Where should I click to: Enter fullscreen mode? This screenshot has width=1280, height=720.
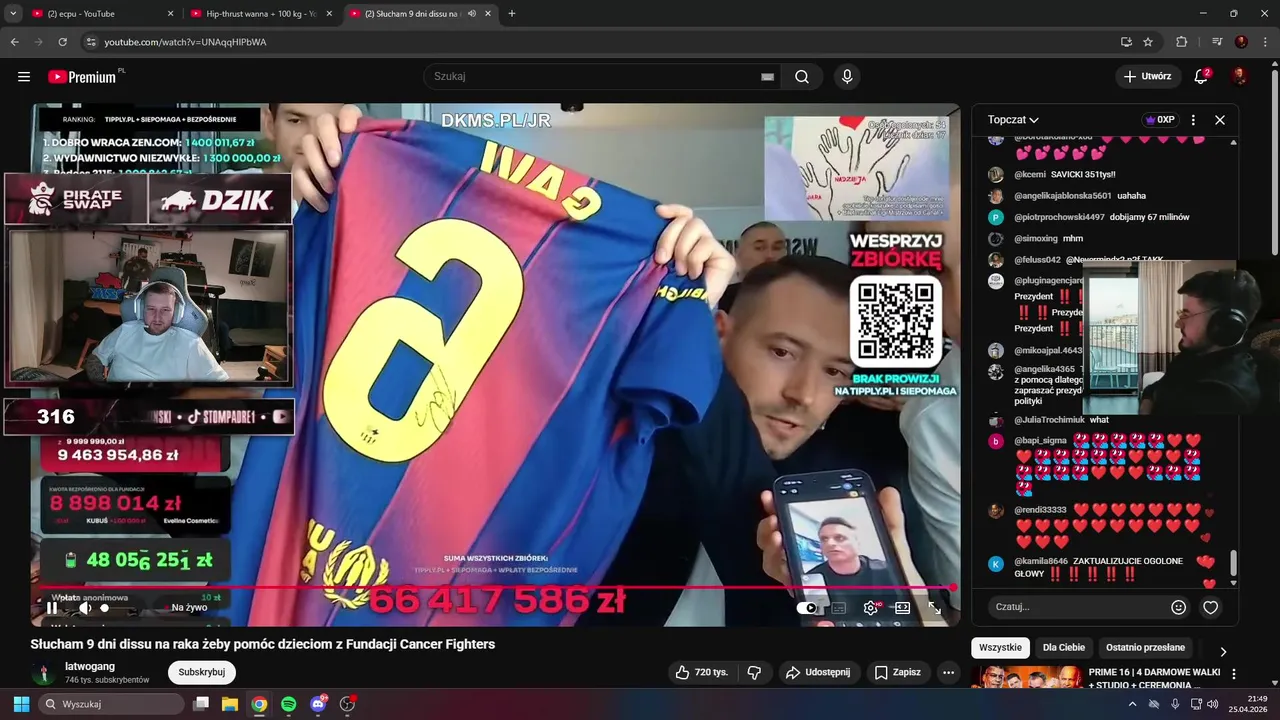934,607
